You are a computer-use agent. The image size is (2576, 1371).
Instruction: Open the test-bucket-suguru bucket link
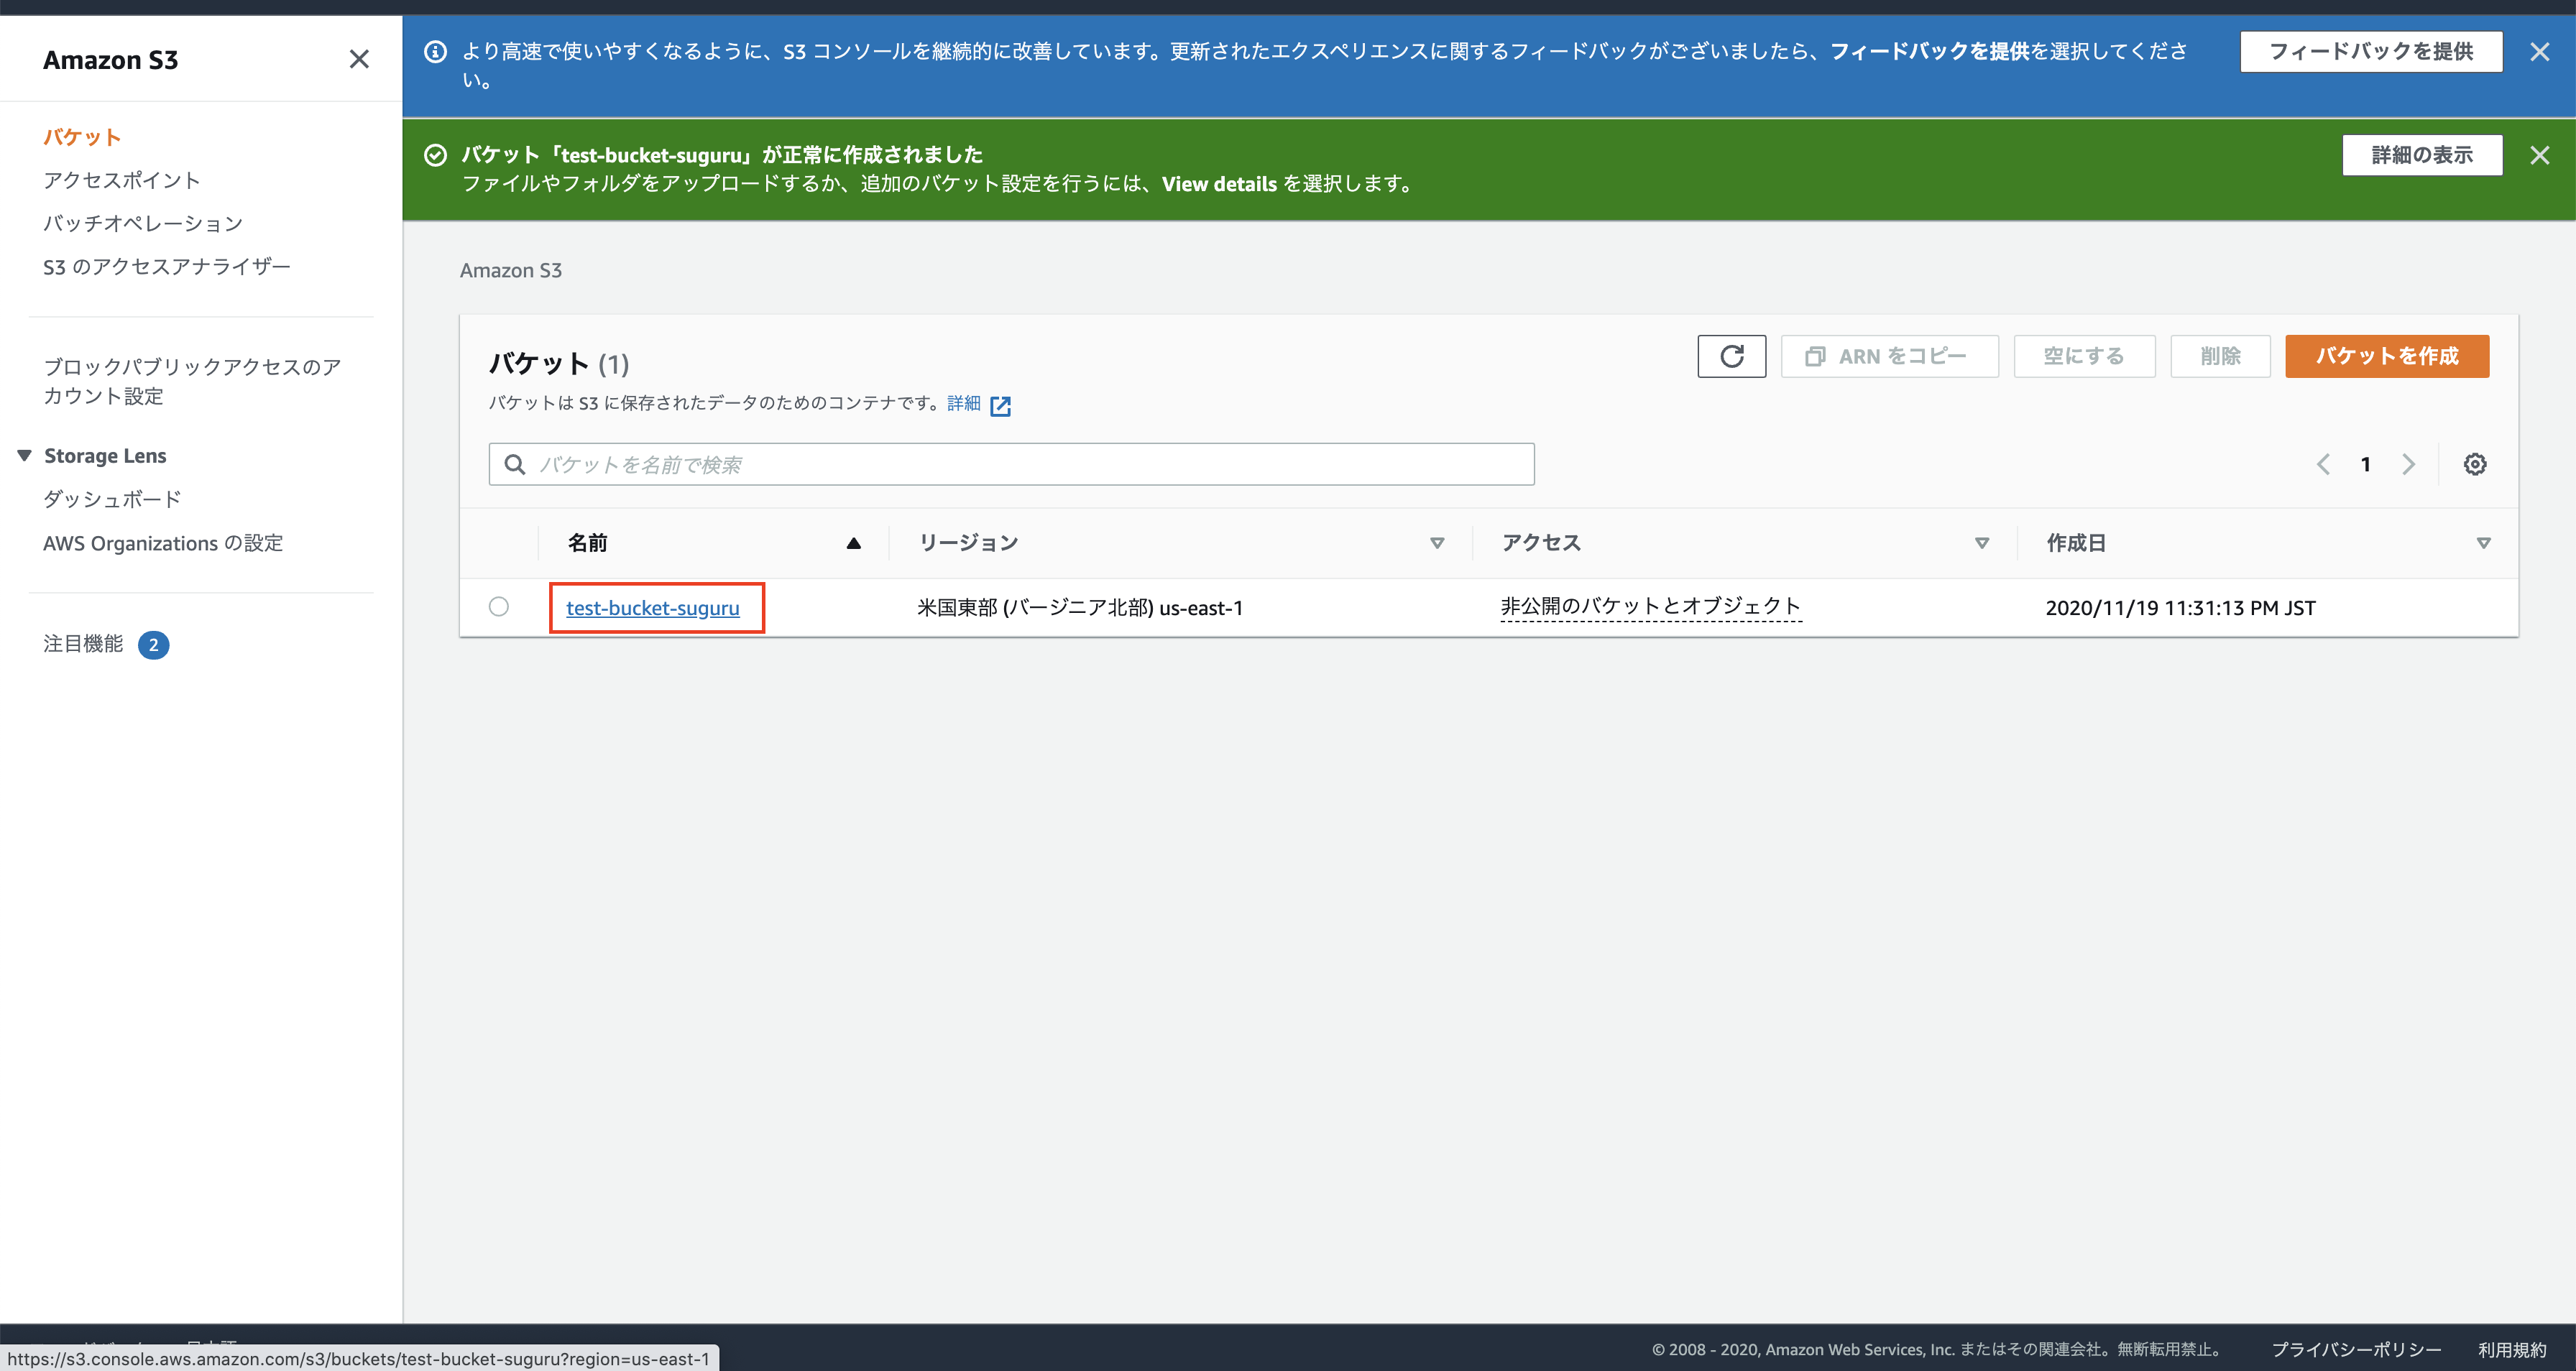coord(652,608)
